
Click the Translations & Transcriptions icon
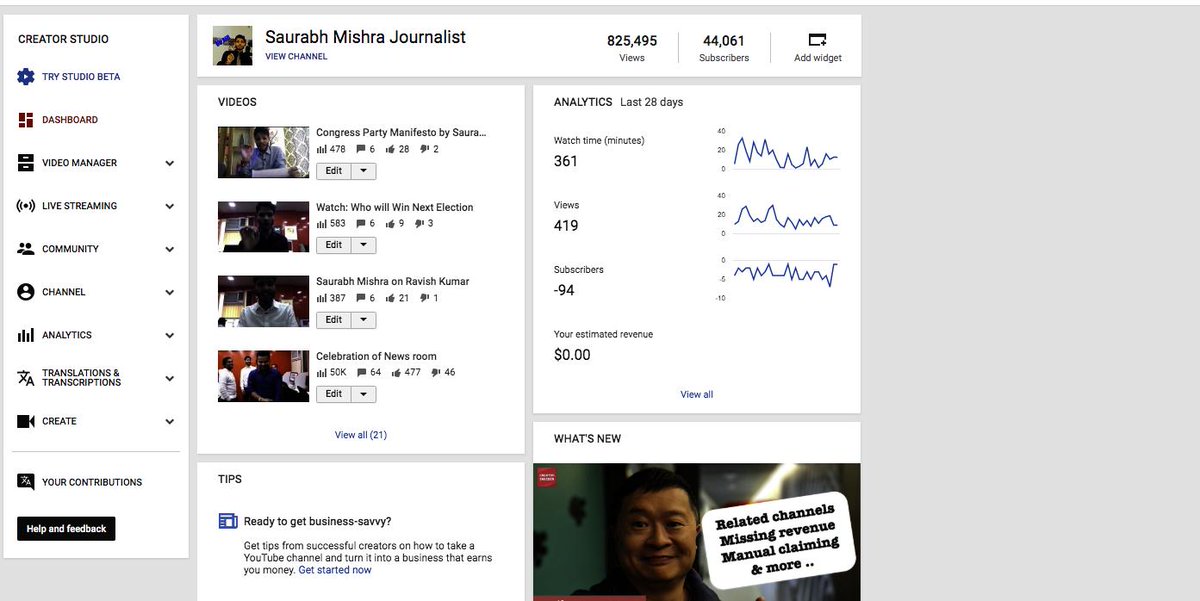pyautogui.click(x=26, y=378)
